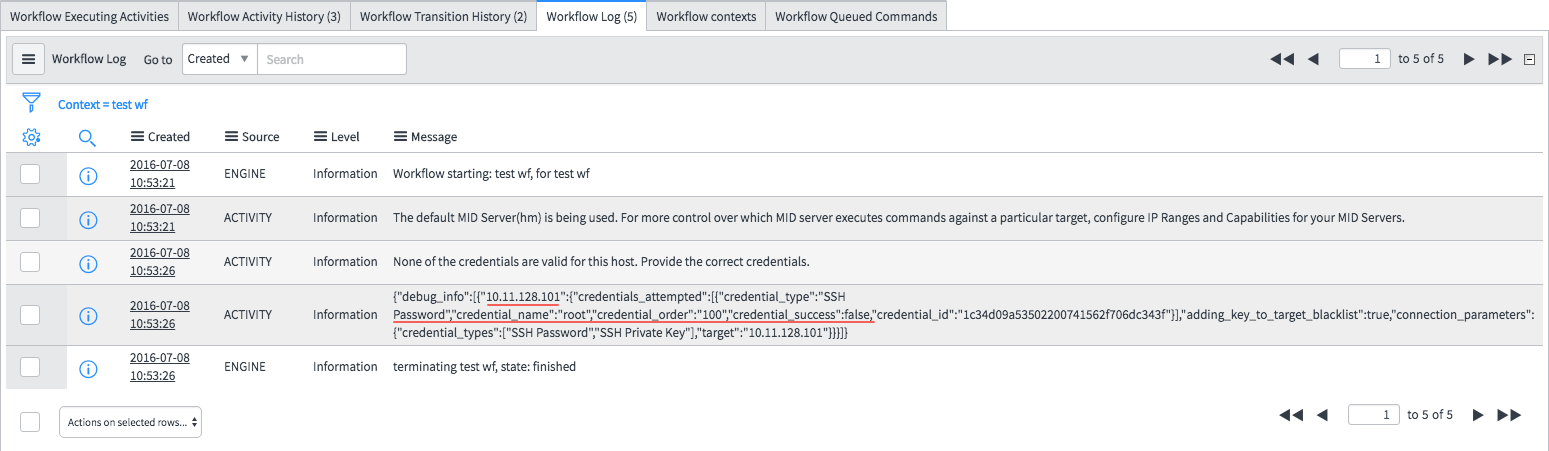Open the first 2016-07-08 10:53:21 record link
The image size is (1549, 451).
(x=160, y=174)
